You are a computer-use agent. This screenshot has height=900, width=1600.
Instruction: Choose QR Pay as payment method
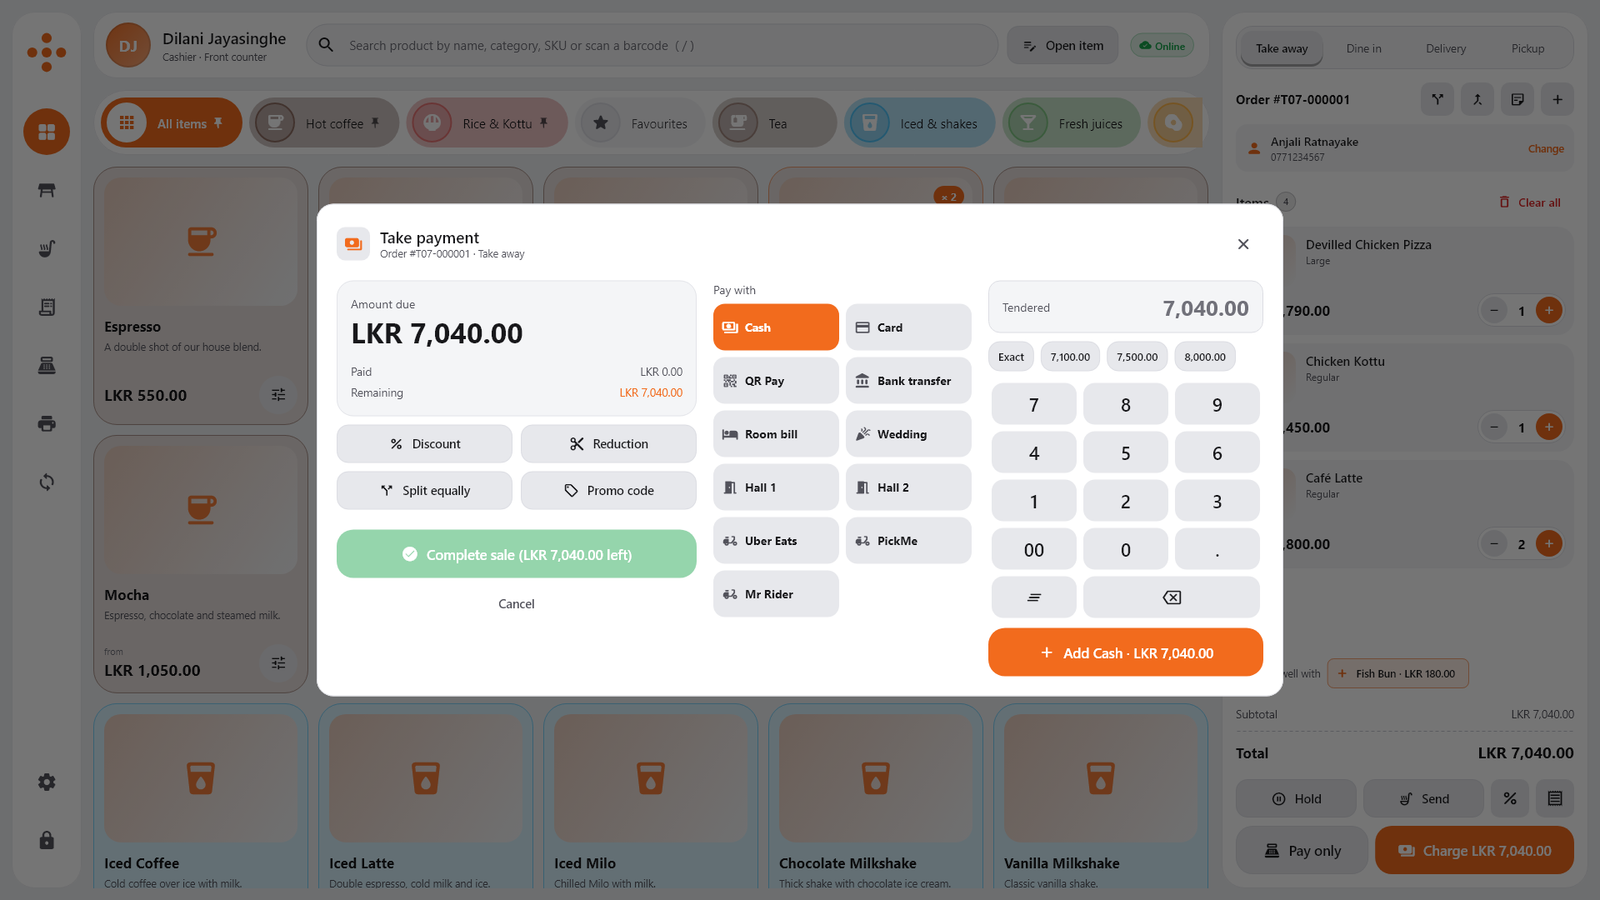click(x=776, y=381)
